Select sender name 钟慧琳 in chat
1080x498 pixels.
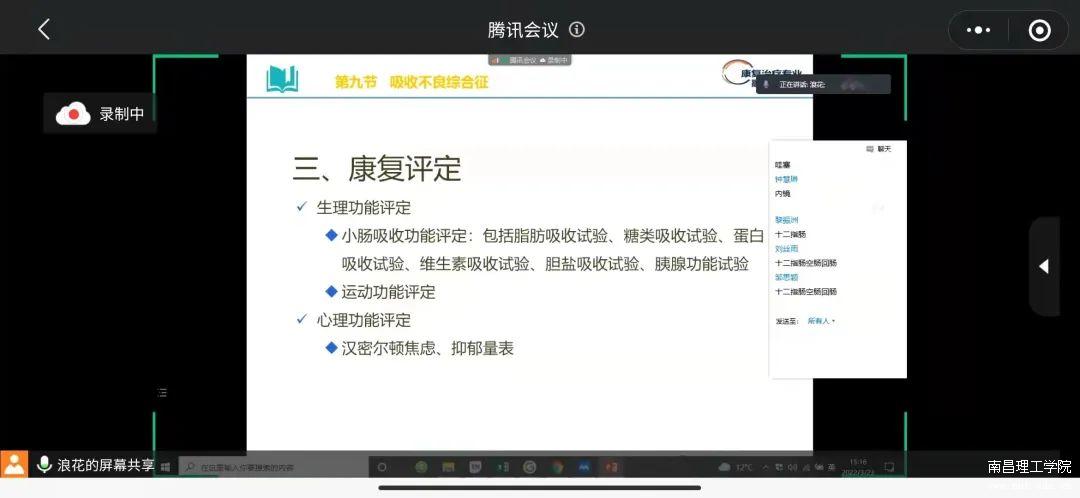(x=786, y=179)
